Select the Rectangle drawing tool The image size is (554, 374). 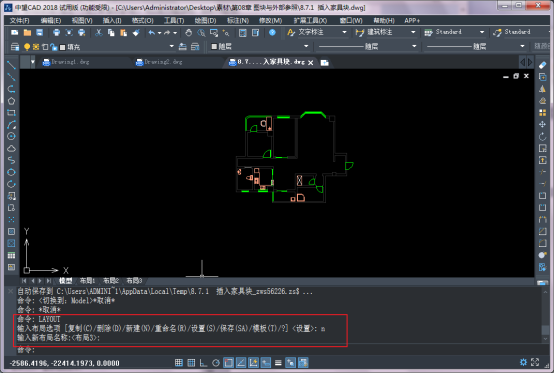11,113
